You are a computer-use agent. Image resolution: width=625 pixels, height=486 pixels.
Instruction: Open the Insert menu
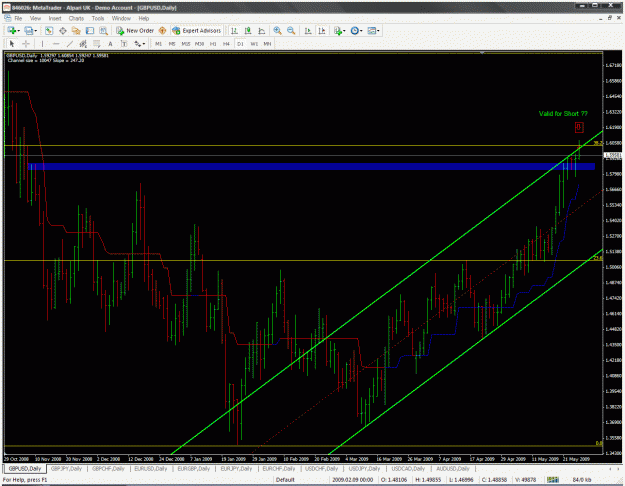point(55,18)
